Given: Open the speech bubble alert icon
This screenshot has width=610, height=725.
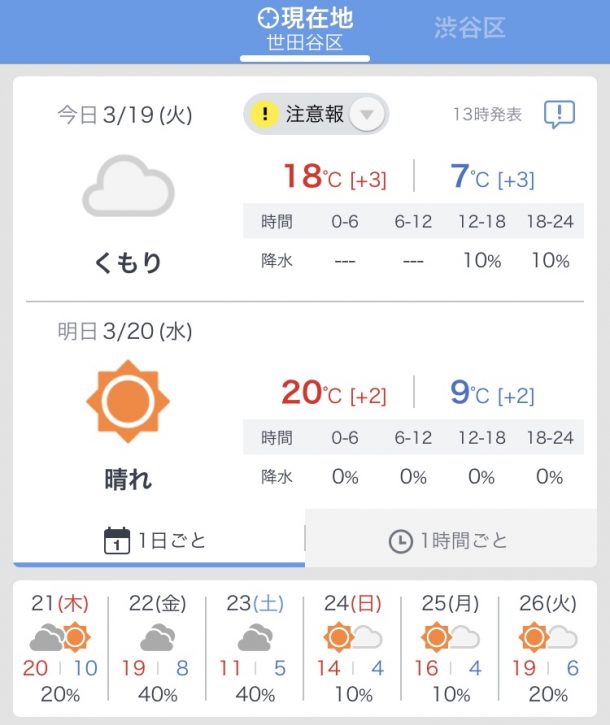Looking at the screenshot, I should (x=559, y=114).
